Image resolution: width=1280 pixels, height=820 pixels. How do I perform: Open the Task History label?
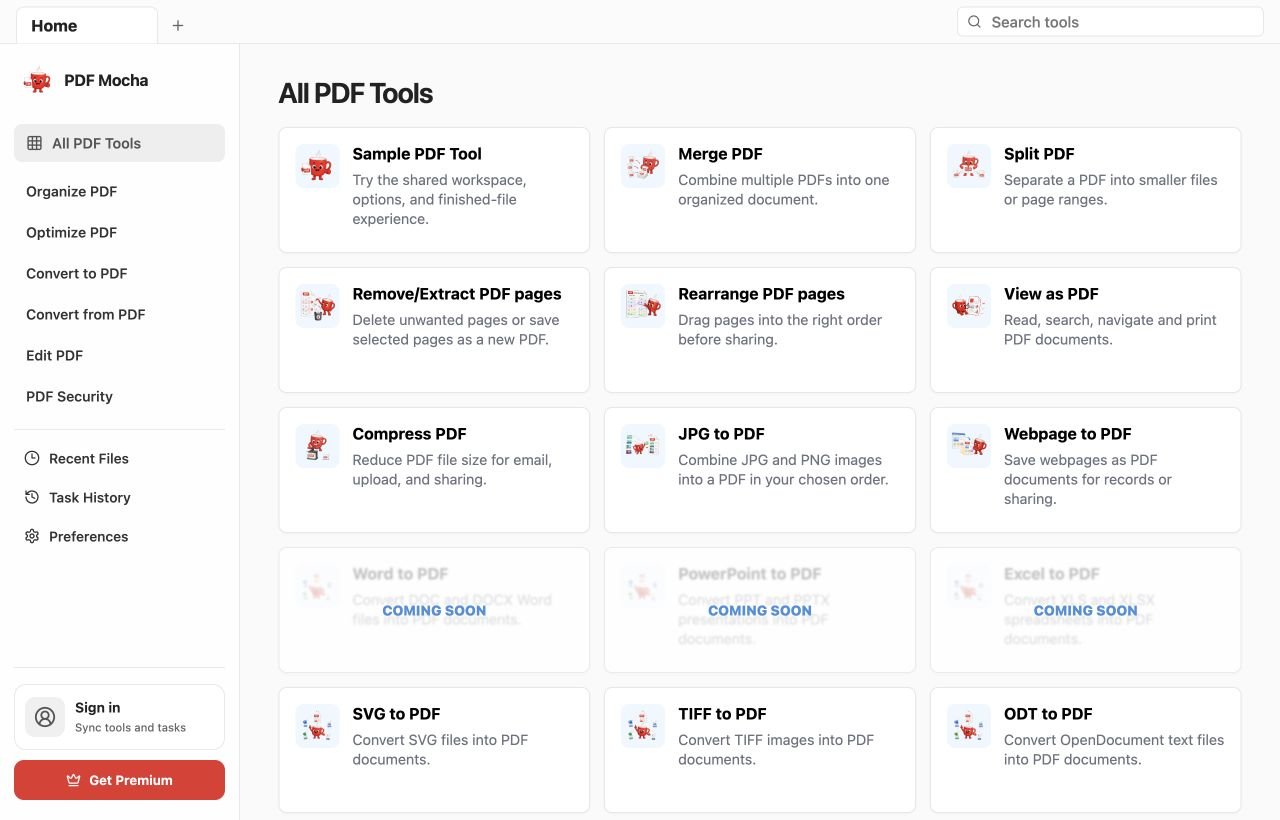tap(90, 497)
